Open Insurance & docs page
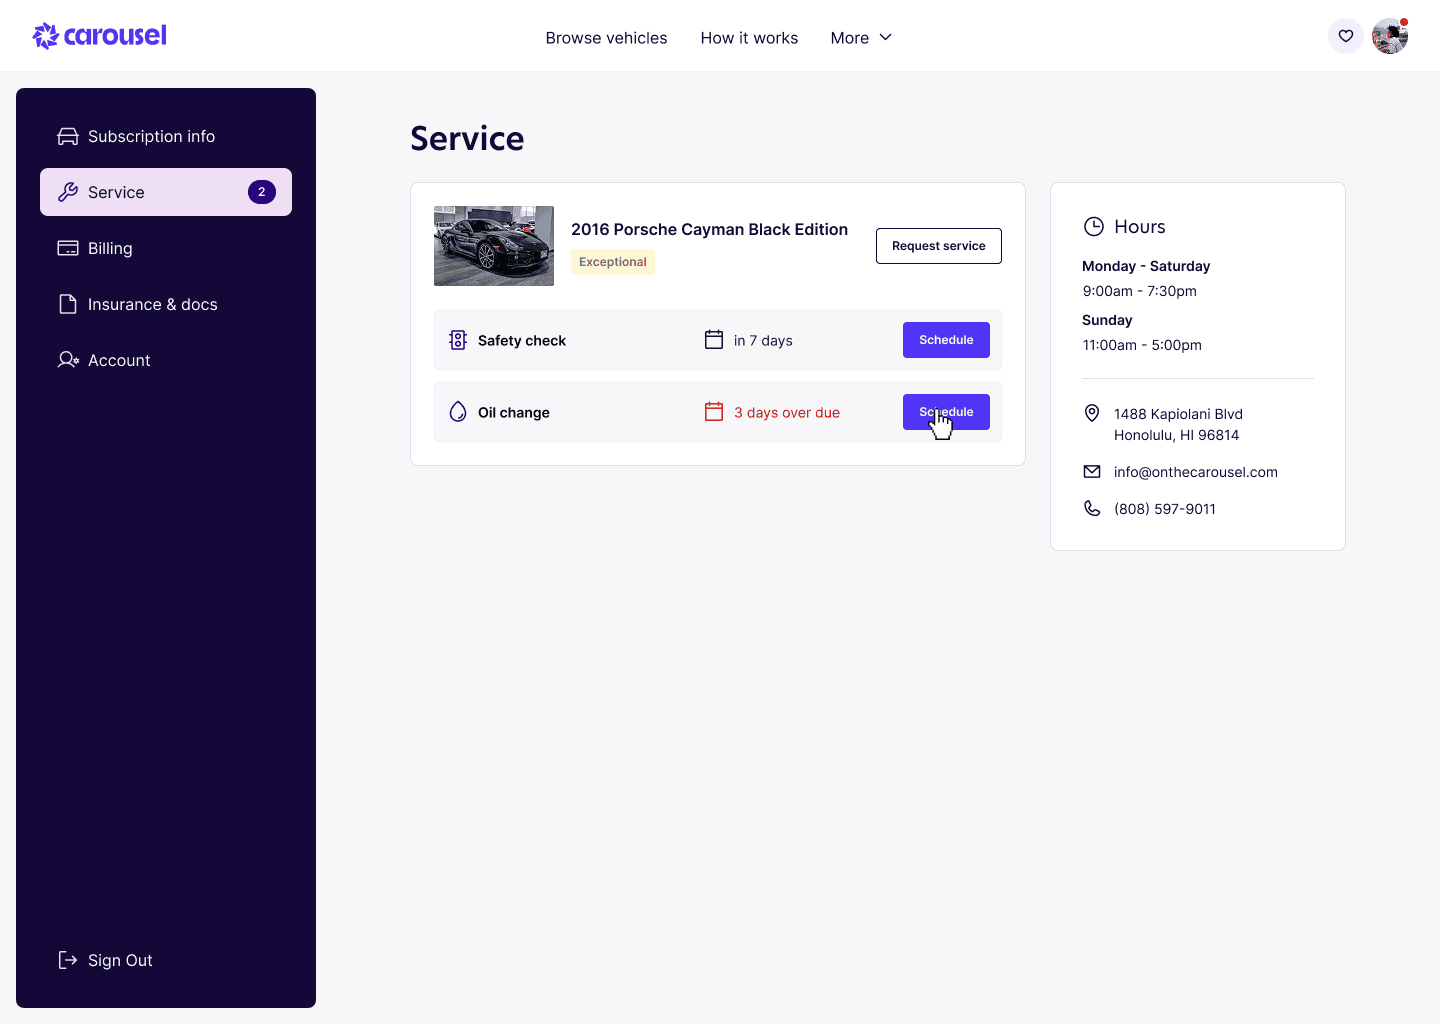The width and height of the screenshot is (1440, 1024). [152, 304]
